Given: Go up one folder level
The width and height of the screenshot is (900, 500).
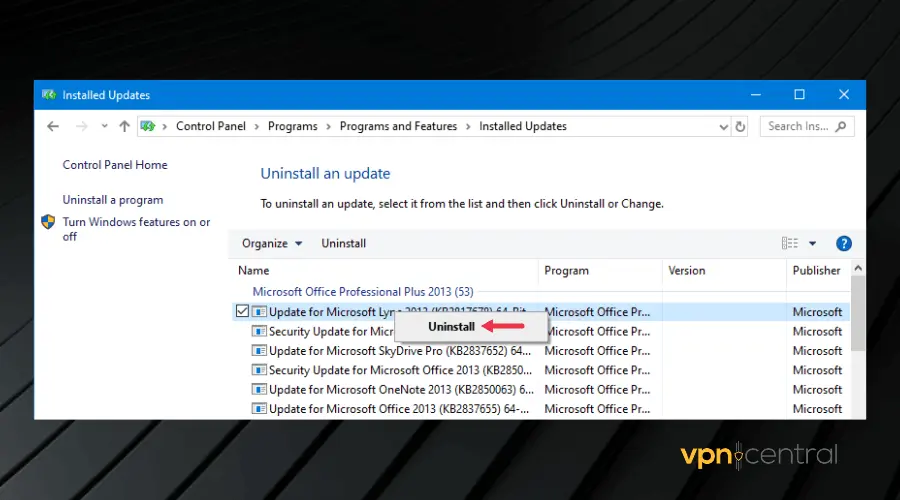Looking at the screenshot, I should 125,126.
